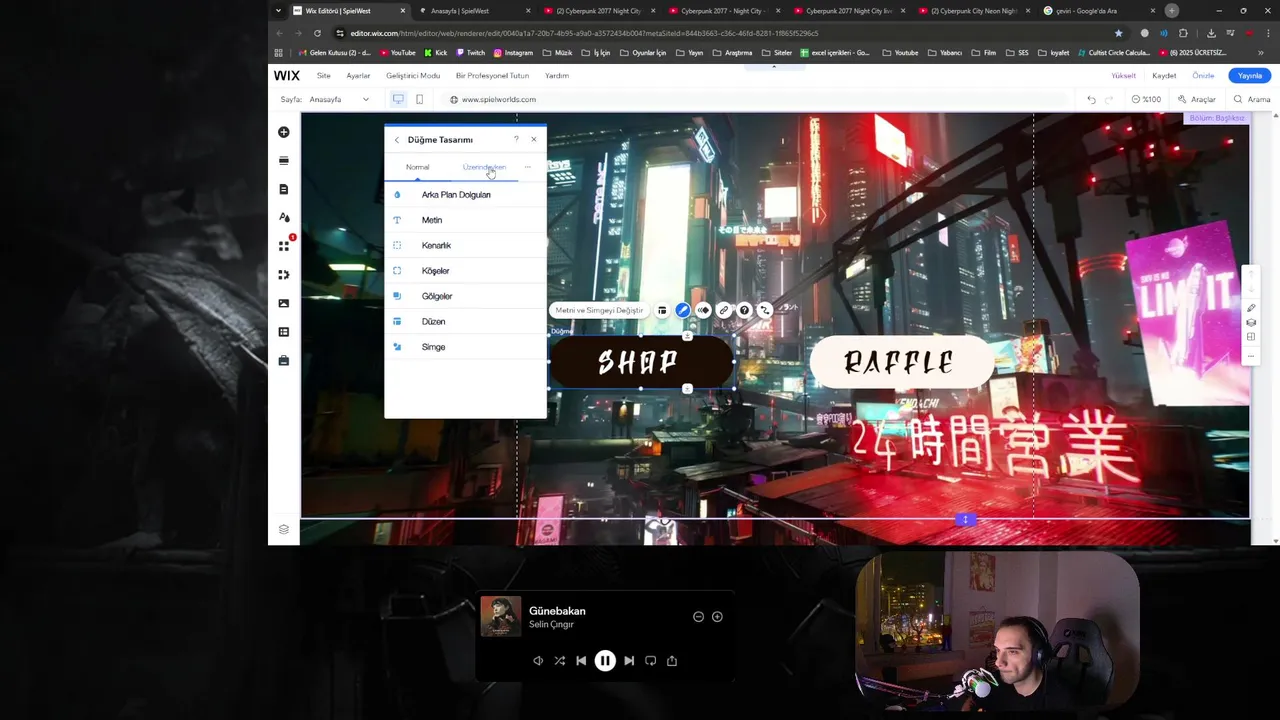The height and width of the screenshot is (720, 1280).
Task: Expand more states via three dots in panel
Action: (528, 167)
